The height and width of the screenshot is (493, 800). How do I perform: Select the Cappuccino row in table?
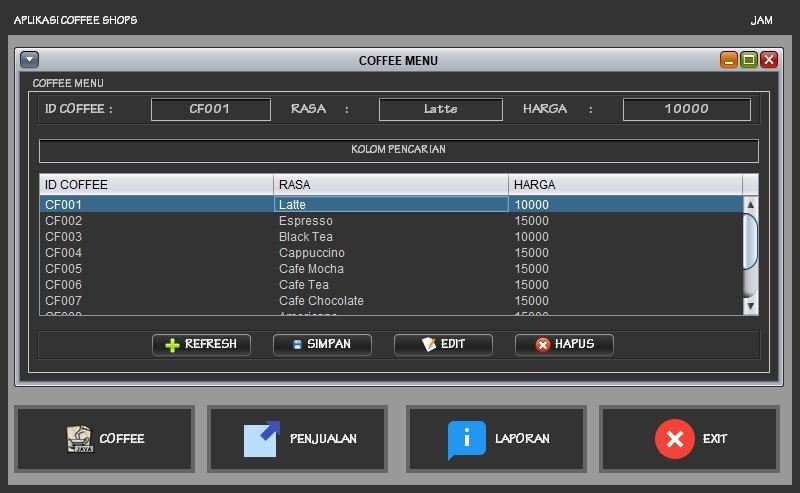[312, 253]
